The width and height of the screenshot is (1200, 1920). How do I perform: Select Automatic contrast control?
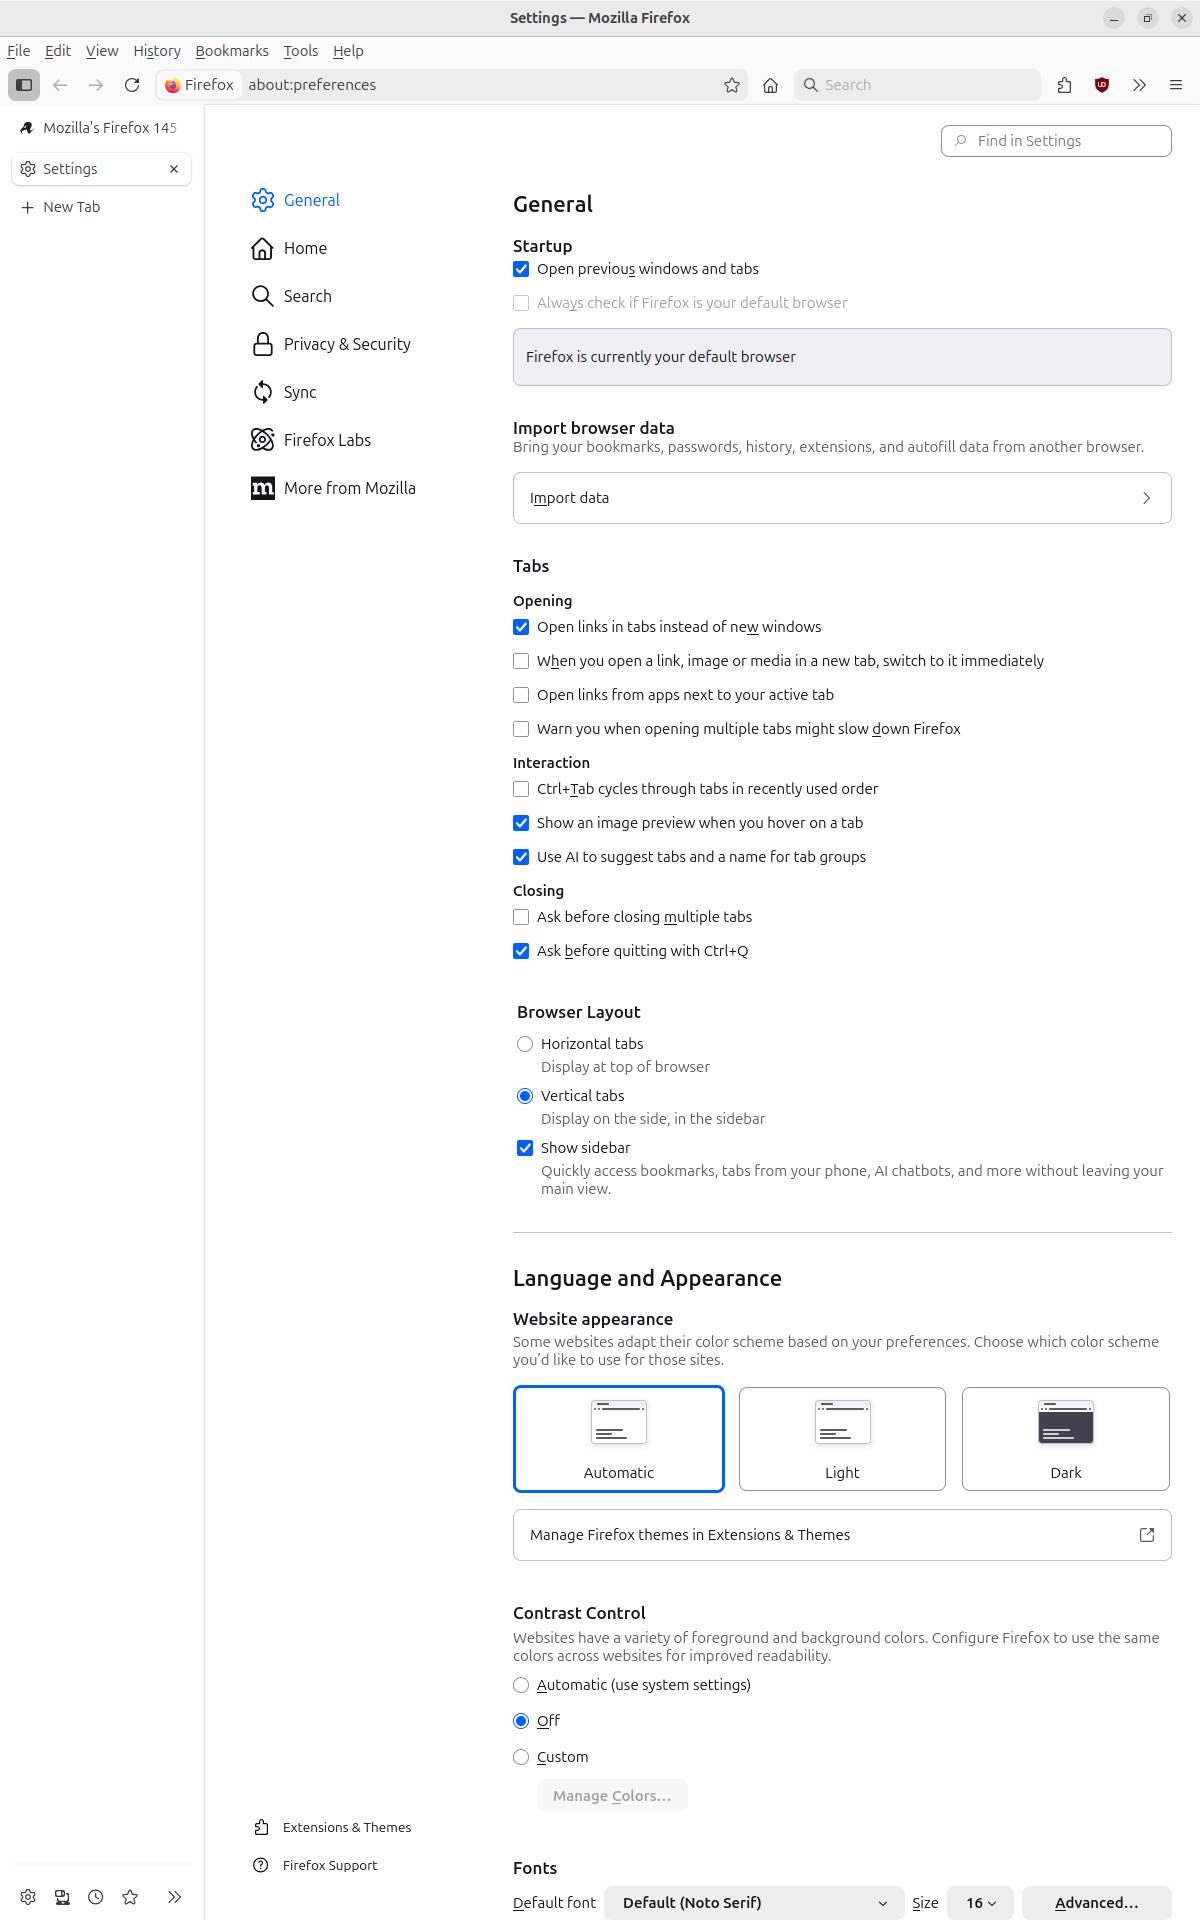521,1685
